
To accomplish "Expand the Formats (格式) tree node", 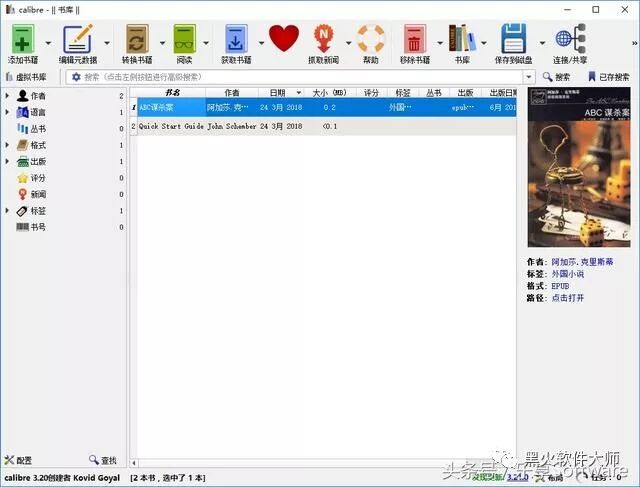I will [x=7, y=145].
